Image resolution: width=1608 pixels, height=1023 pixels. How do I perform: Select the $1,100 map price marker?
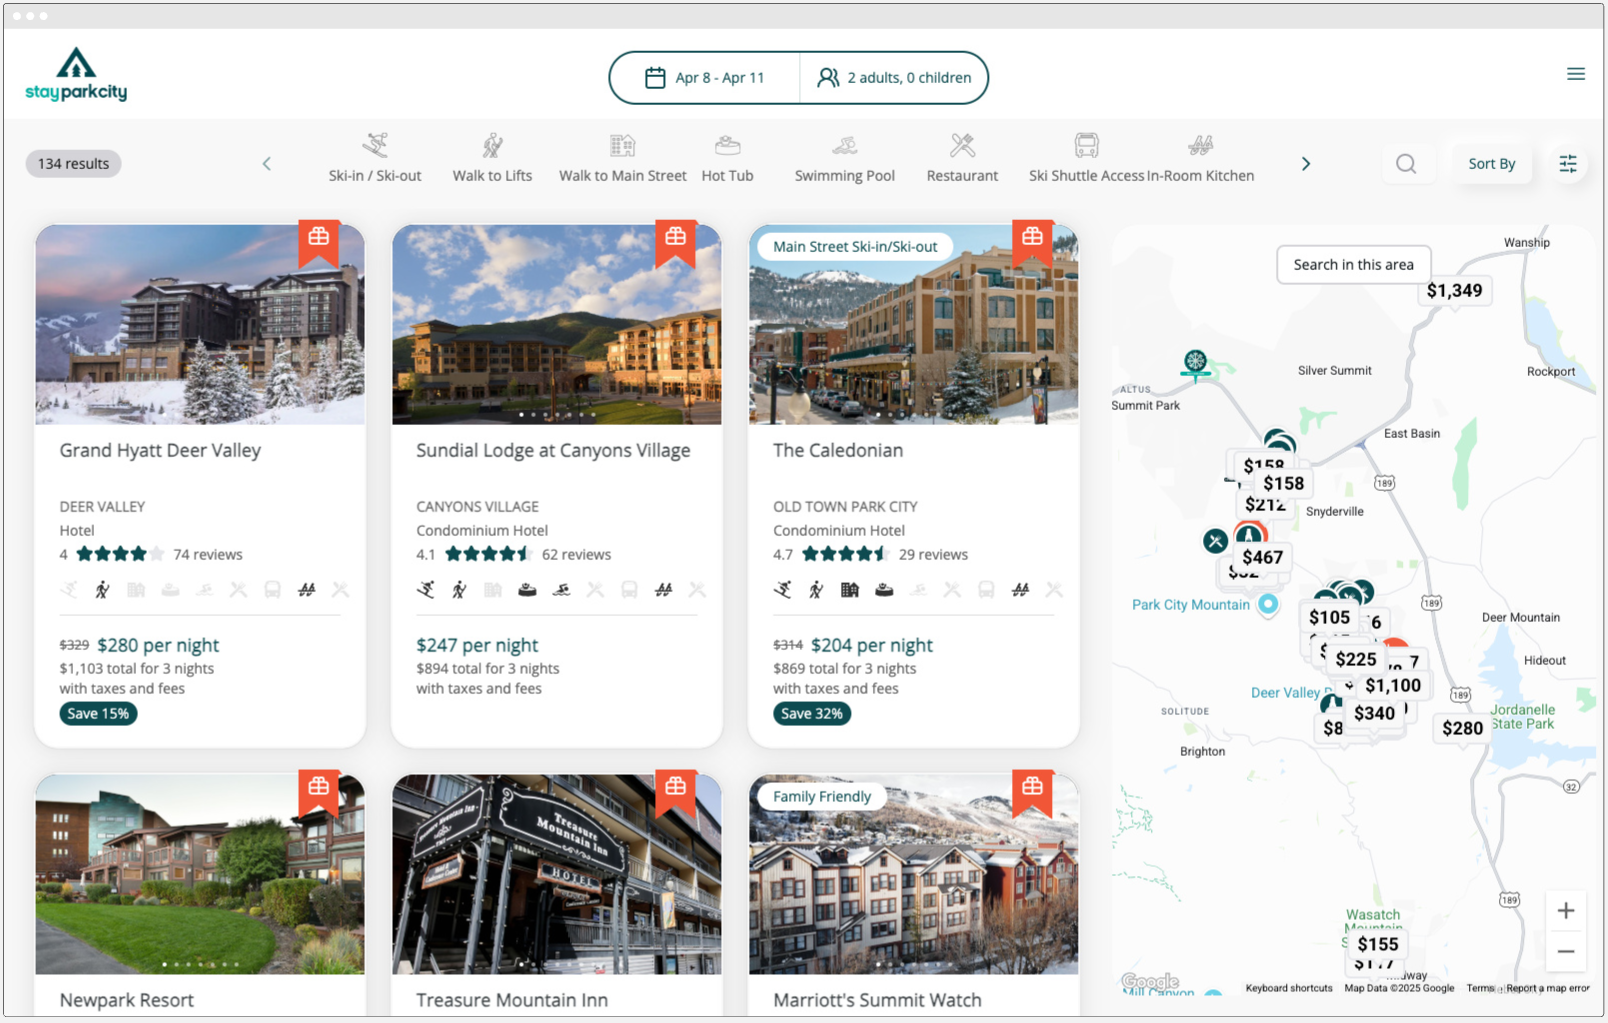pos(1393,686)
